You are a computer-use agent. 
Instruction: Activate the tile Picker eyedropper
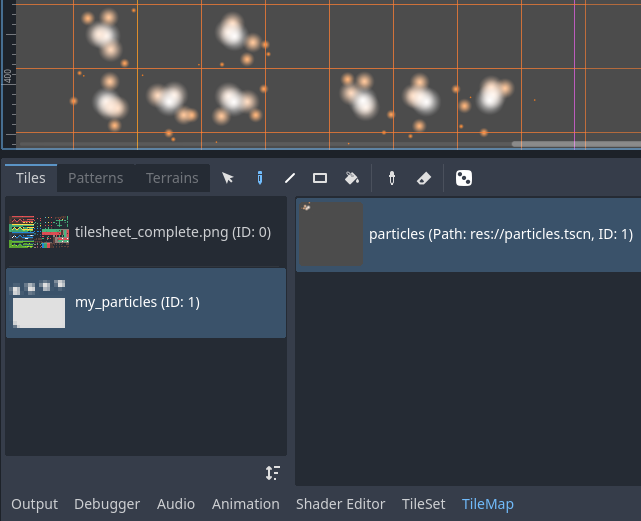pyautogui.click(x=392, y=178)
